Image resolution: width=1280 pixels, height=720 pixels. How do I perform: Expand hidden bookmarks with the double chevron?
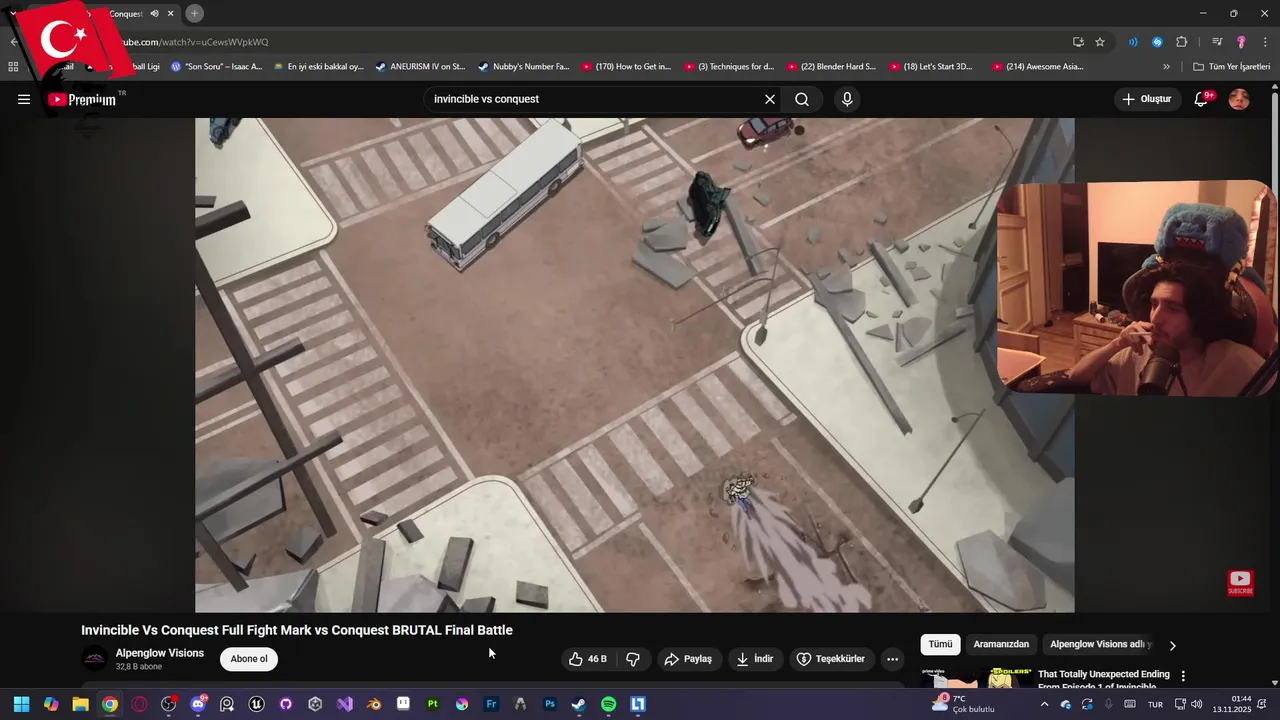pos(1166,67)
